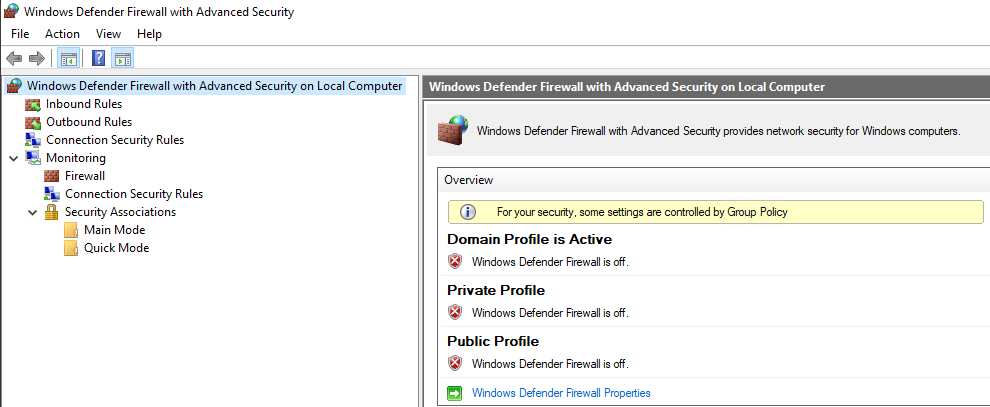The height and width of the screenshot is (407, 990).
Task: Open the File menu
Action: (x=20, y=34)
